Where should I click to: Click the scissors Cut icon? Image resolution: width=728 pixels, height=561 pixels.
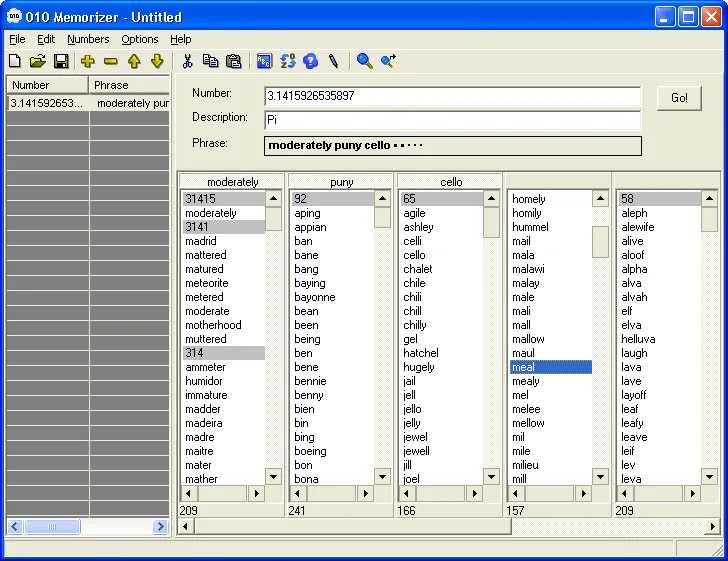(187, 62)
